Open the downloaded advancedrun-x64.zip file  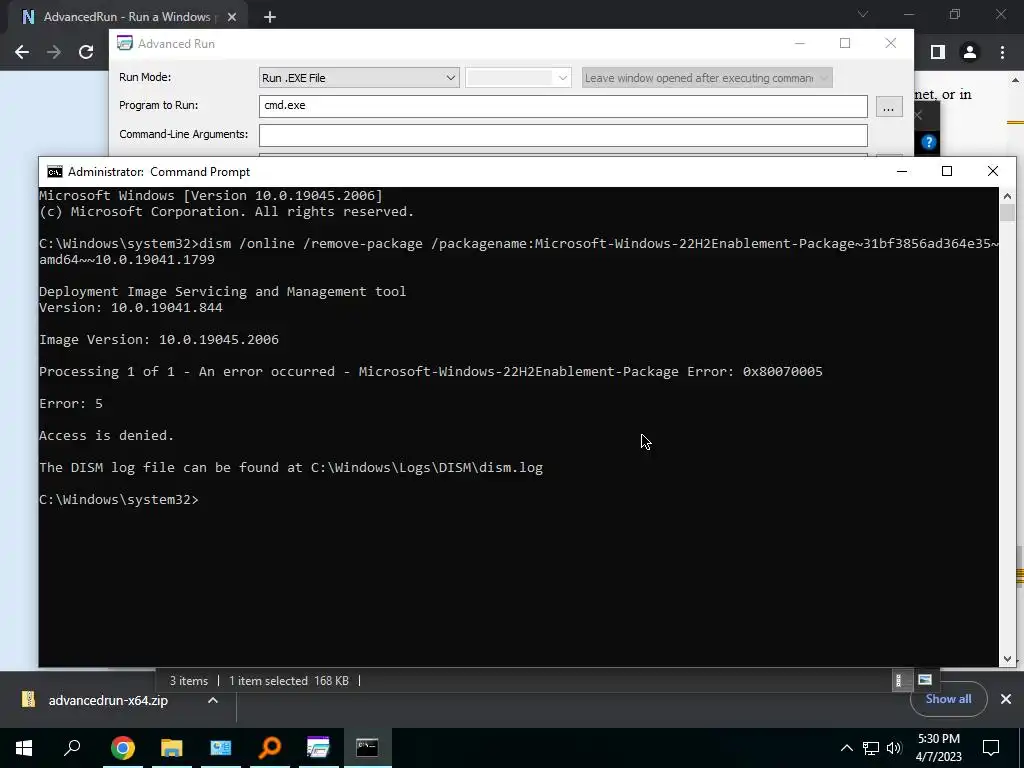pyautogui.click(x=108, y=700)
